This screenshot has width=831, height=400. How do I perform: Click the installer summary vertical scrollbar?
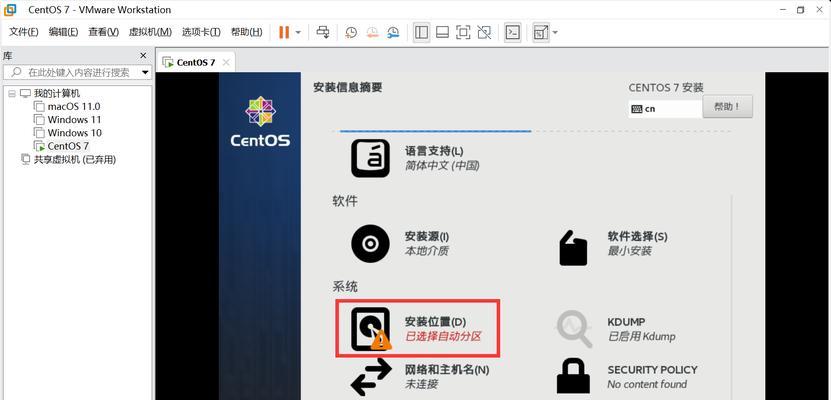coord(731,297)
